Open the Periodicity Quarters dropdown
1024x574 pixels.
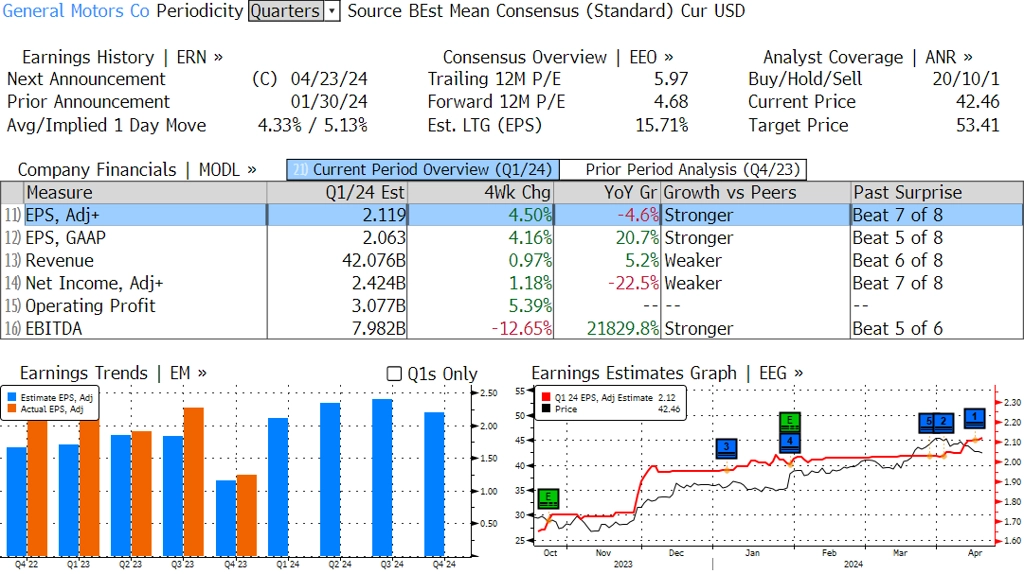tap(294, 11)
